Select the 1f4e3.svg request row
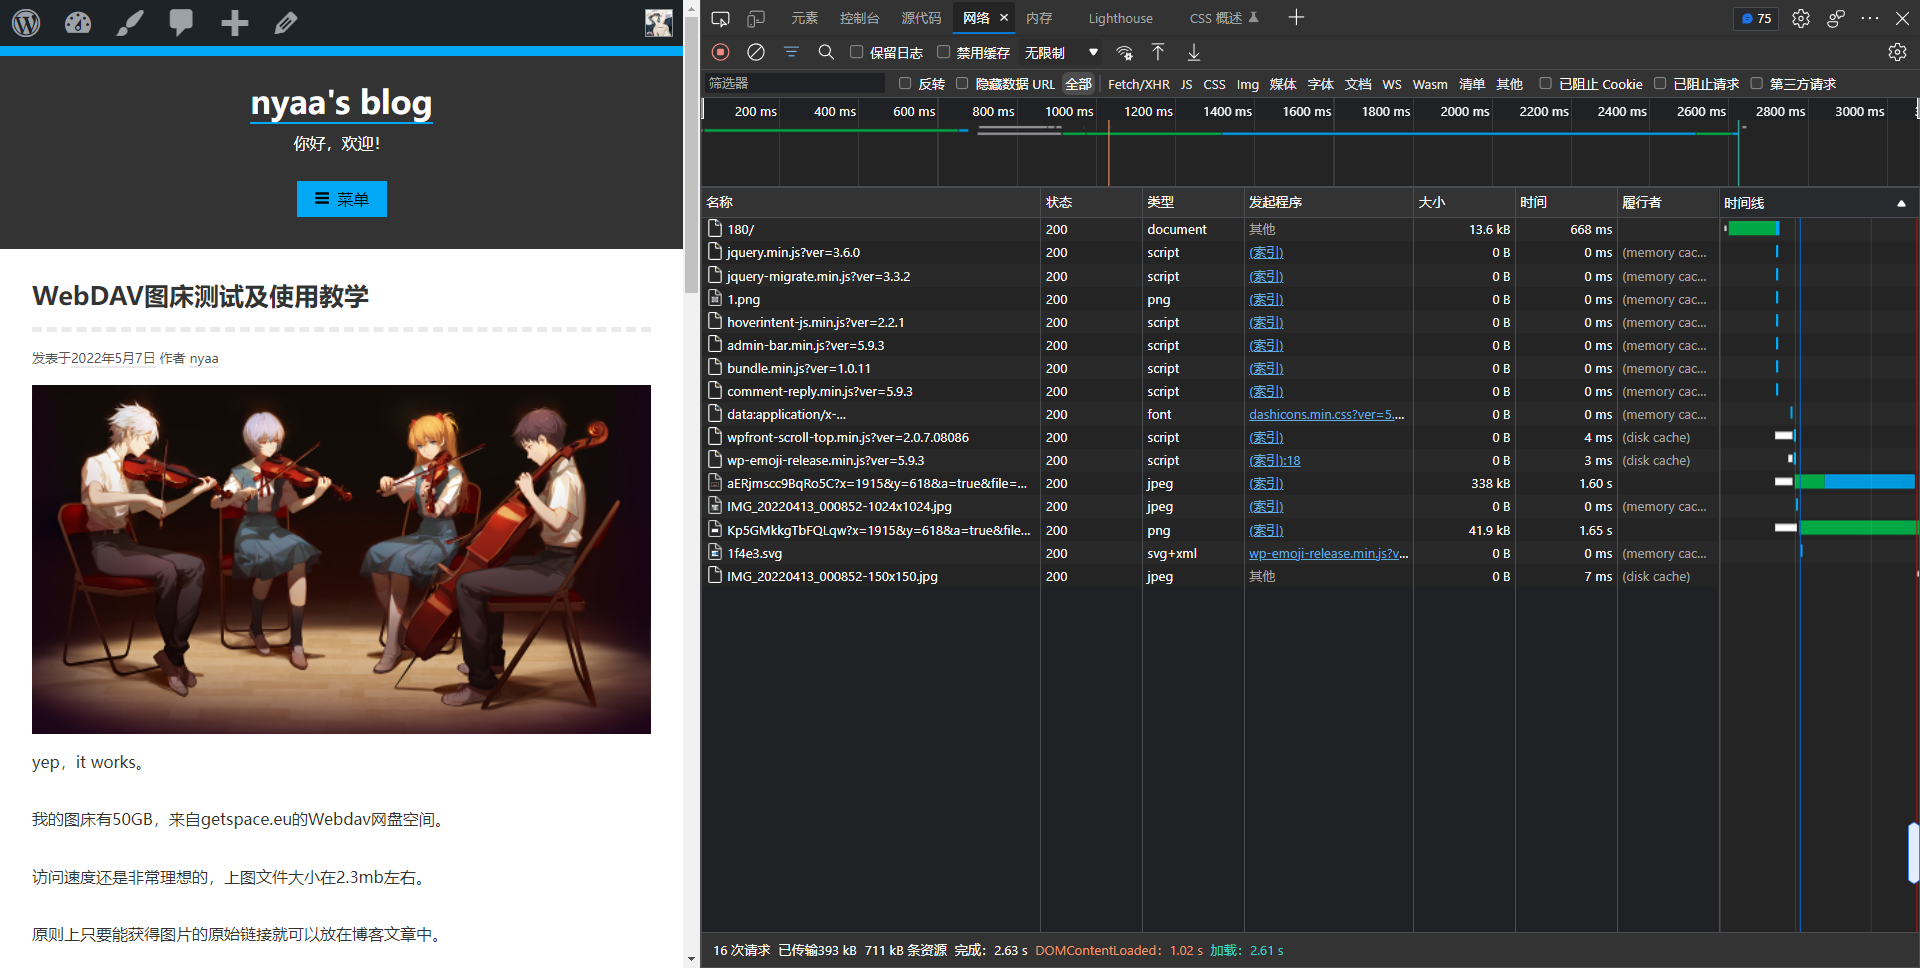1920x968 pixels. (1308, 553)
